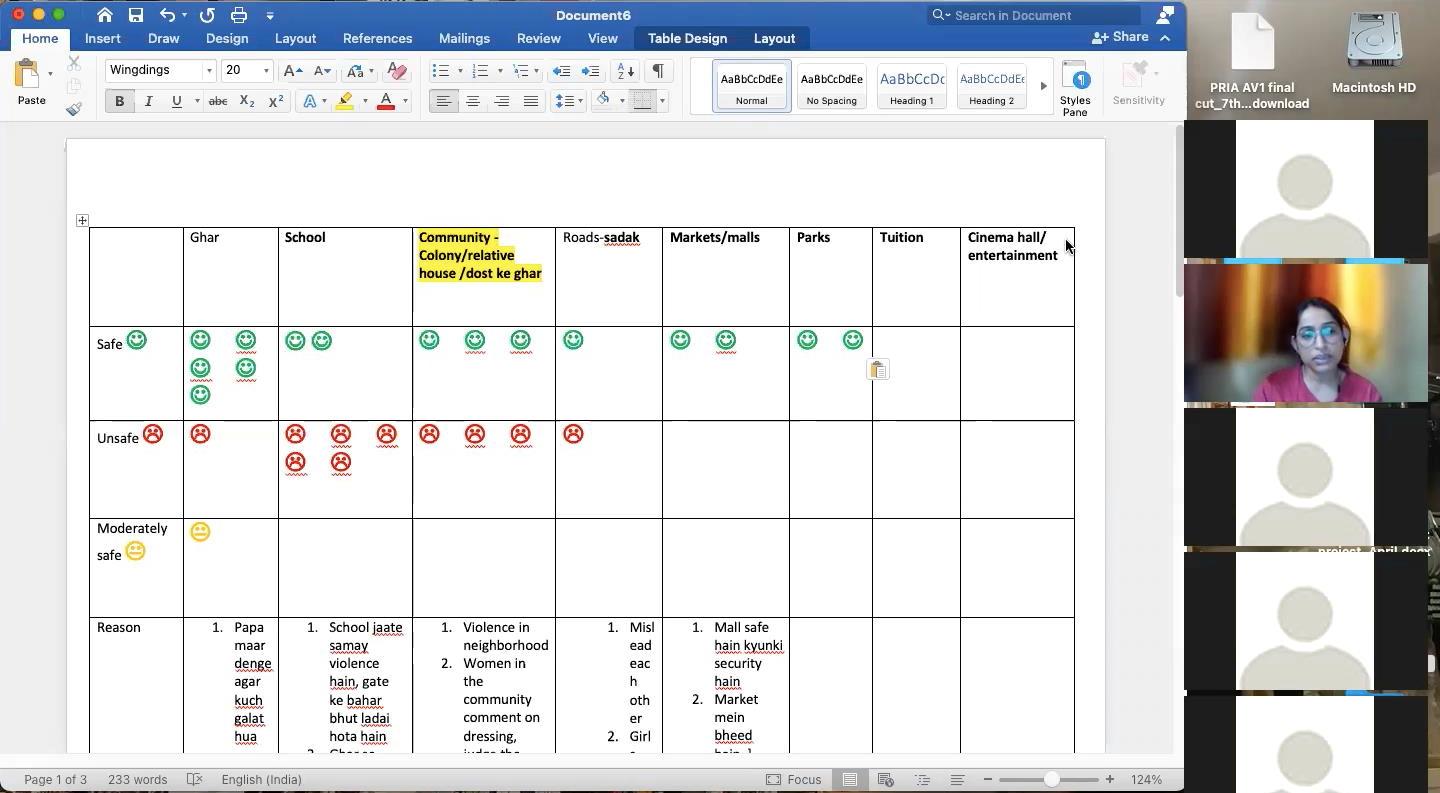This screenshot has width=1440, height=793.
Task: Open the References tab
Action: coord(377,38)
